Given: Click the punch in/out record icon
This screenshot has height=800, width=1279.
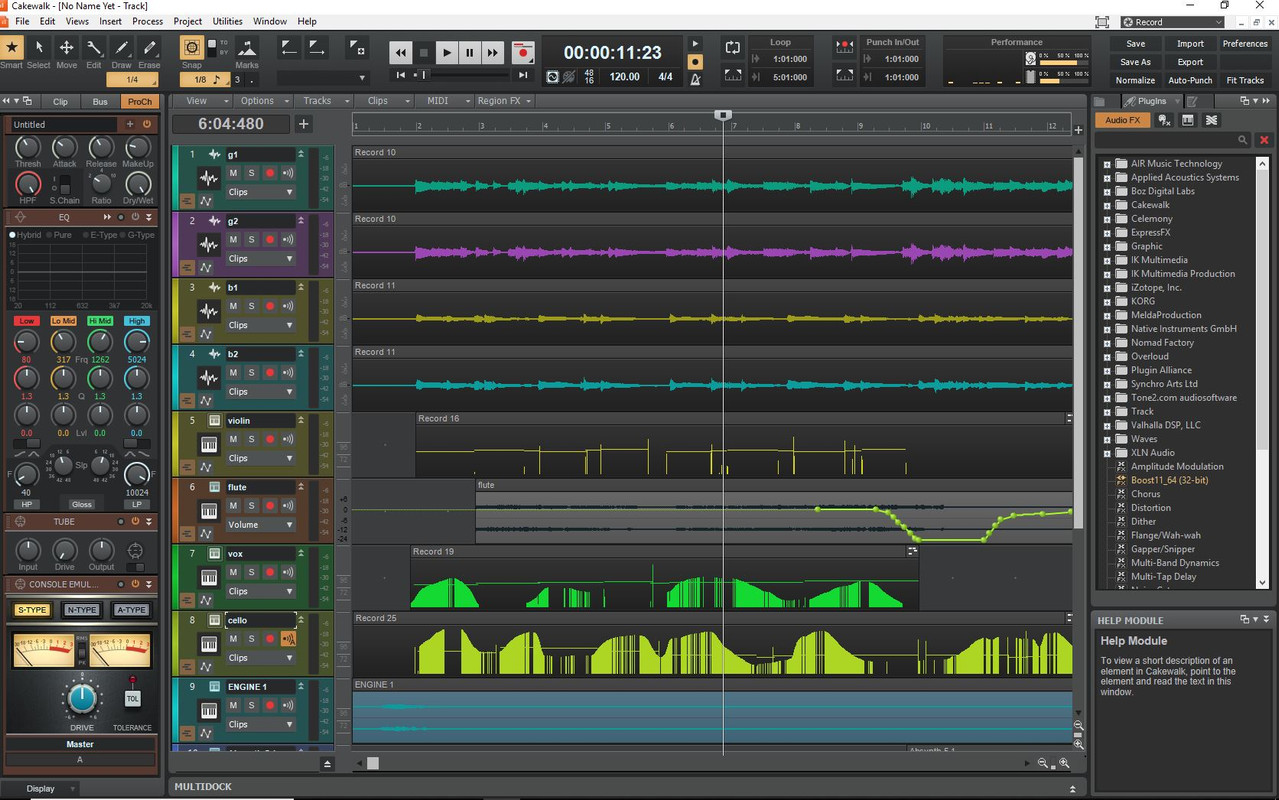Looking at the screenshot, I should point(845,46).
